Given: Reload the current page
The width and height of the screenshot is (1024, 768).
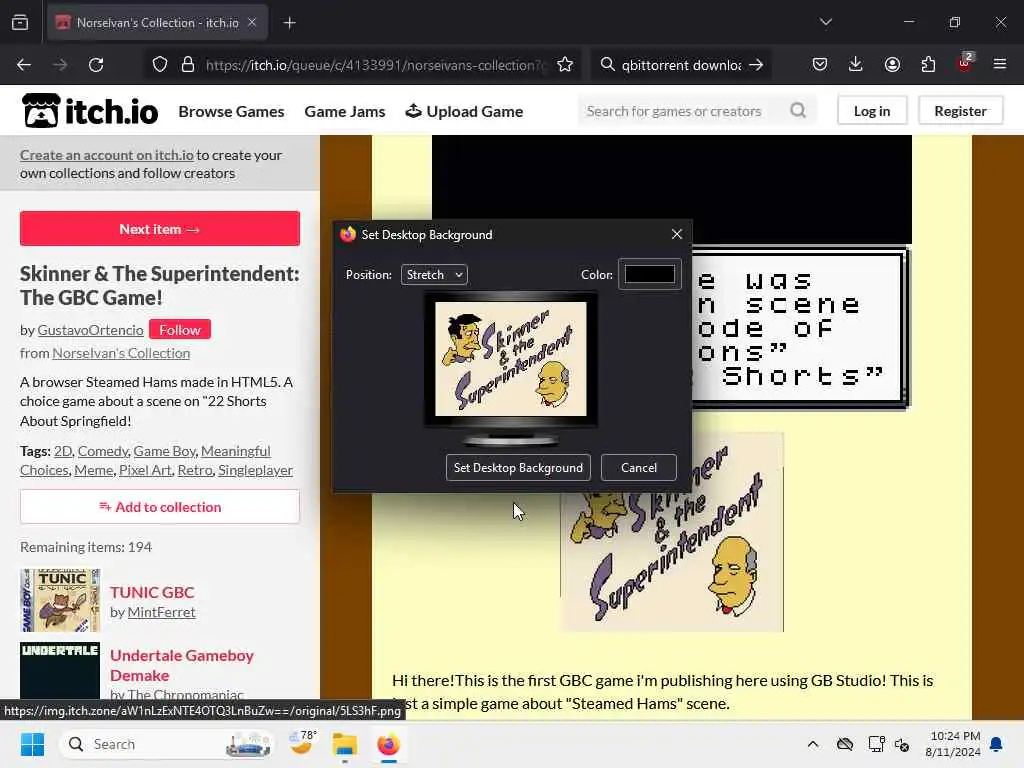Looking at the screenshot, I should [x=96, y=65].
